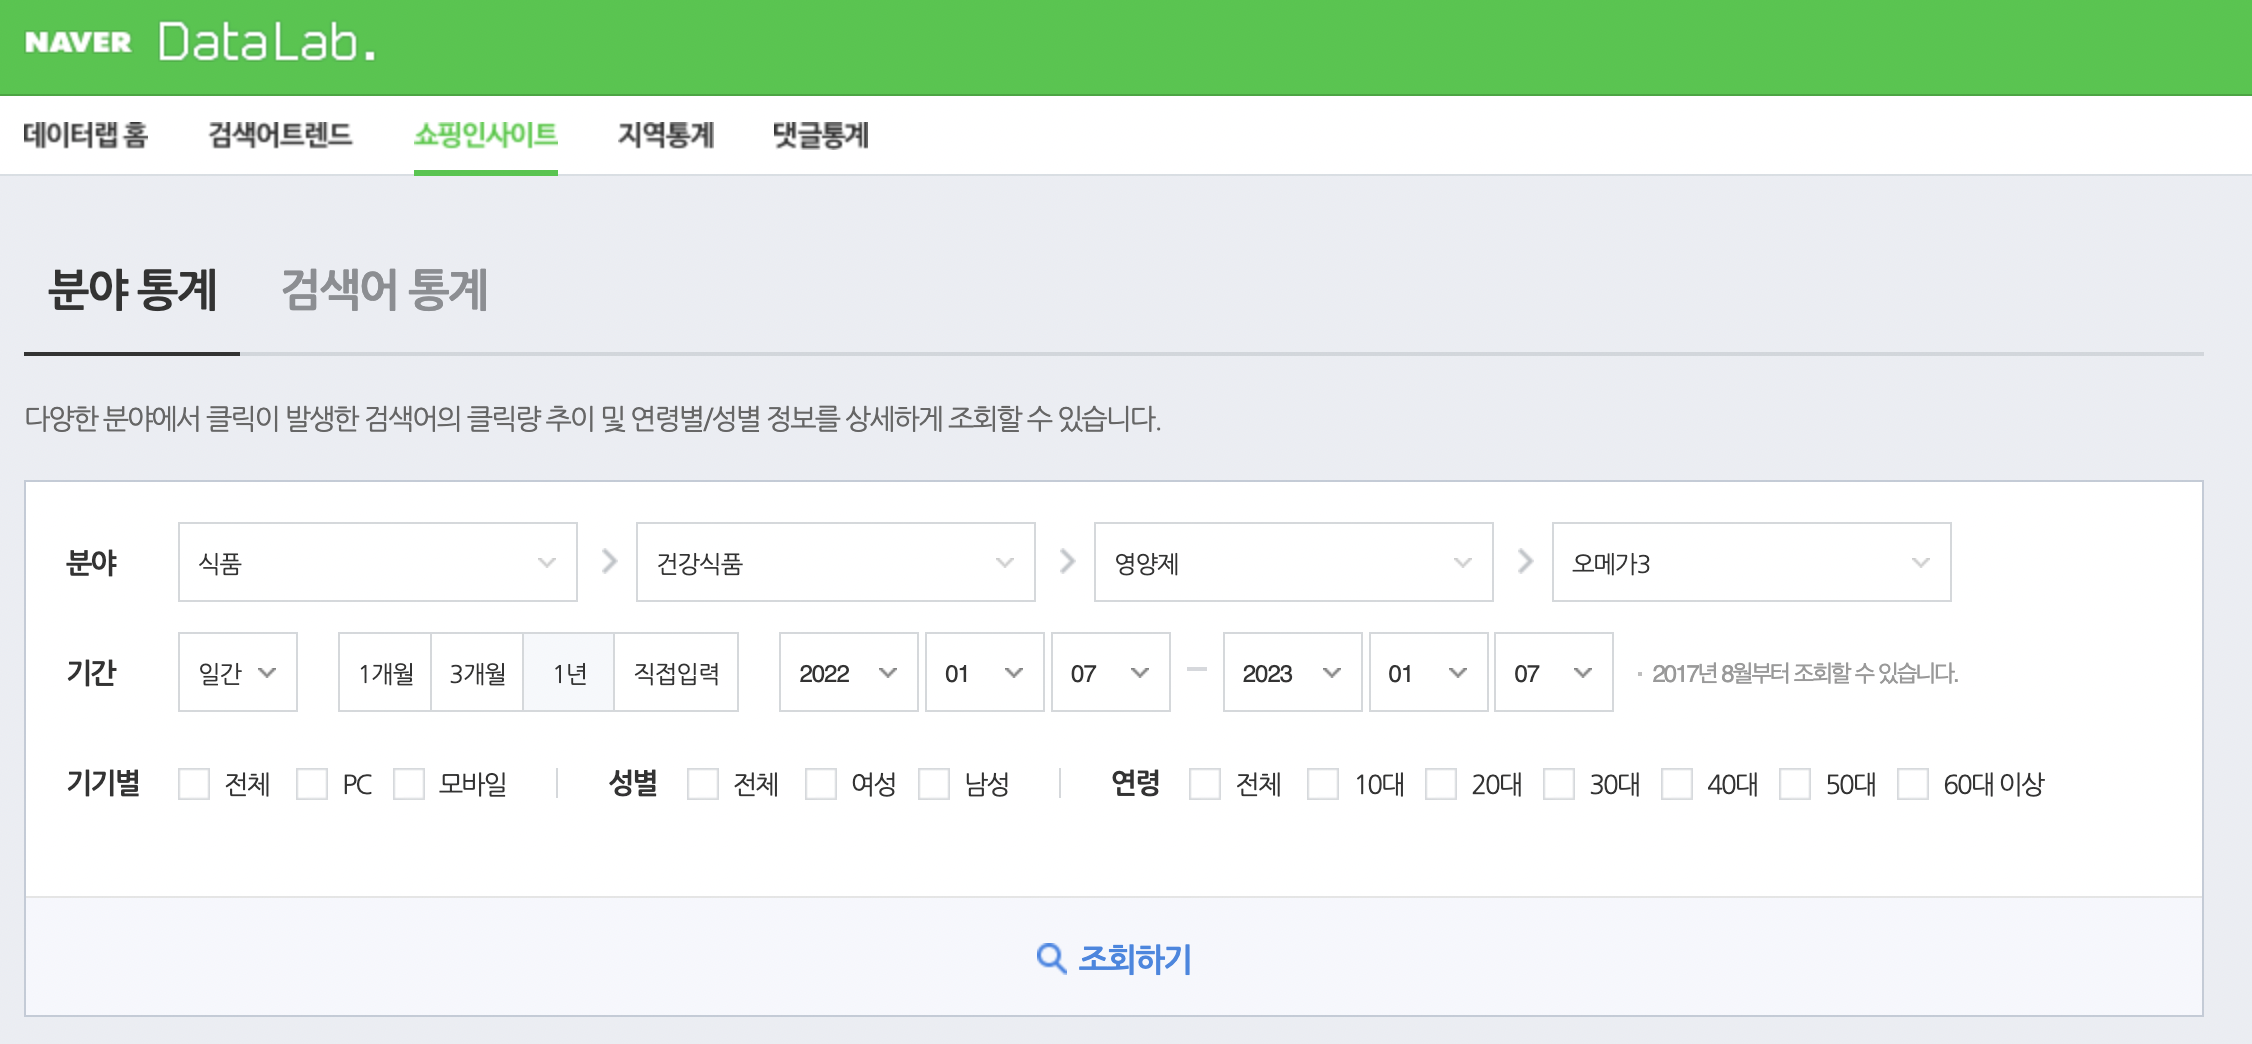Select the 3개월 period button
The width and height of the screenshot is (2252, 1044).
[x=477, y=672]
